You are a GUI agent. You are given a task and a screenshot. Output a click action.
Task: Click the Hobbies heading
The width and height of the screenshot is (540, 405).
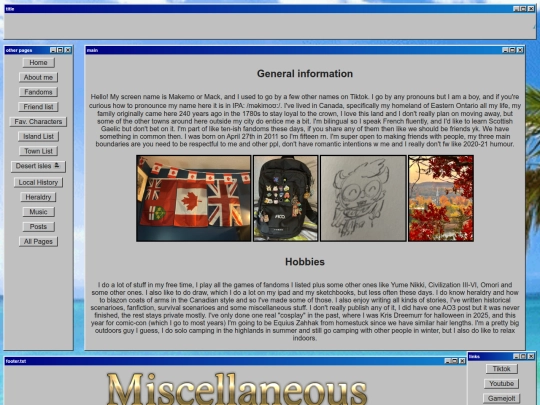tap(305, 262)
